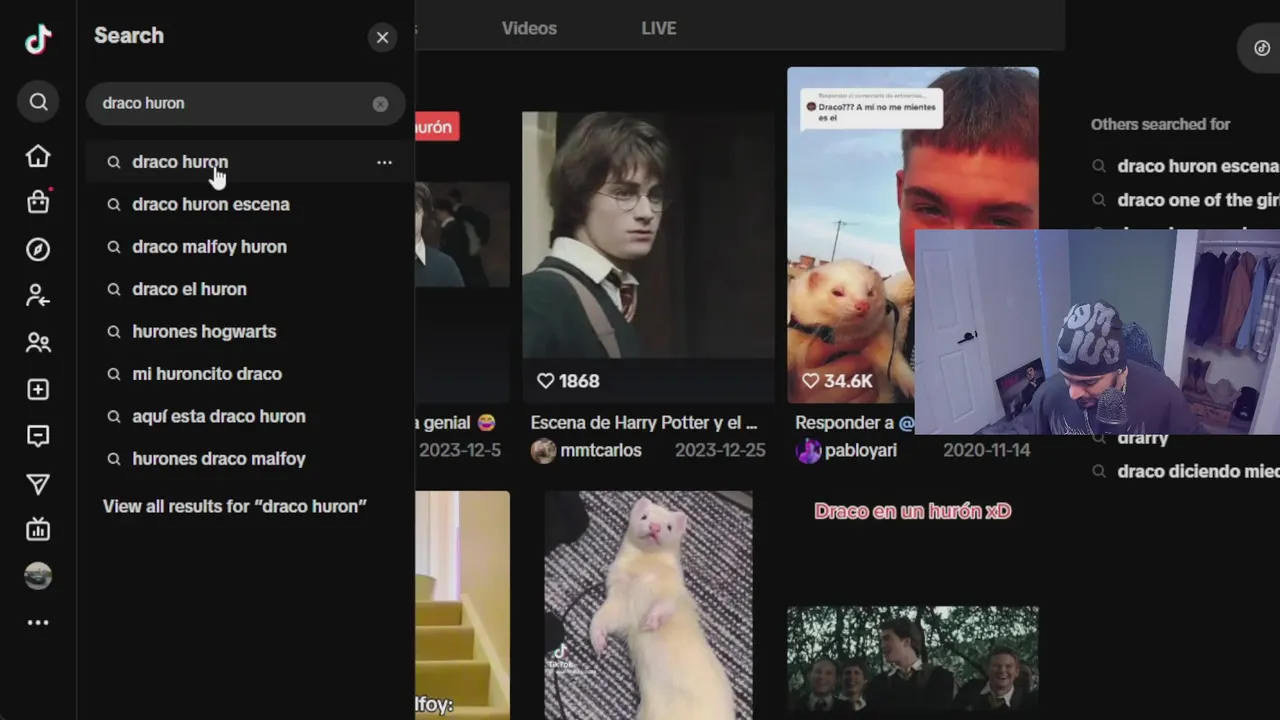Go to For You home icon

[x=38, y=156]
